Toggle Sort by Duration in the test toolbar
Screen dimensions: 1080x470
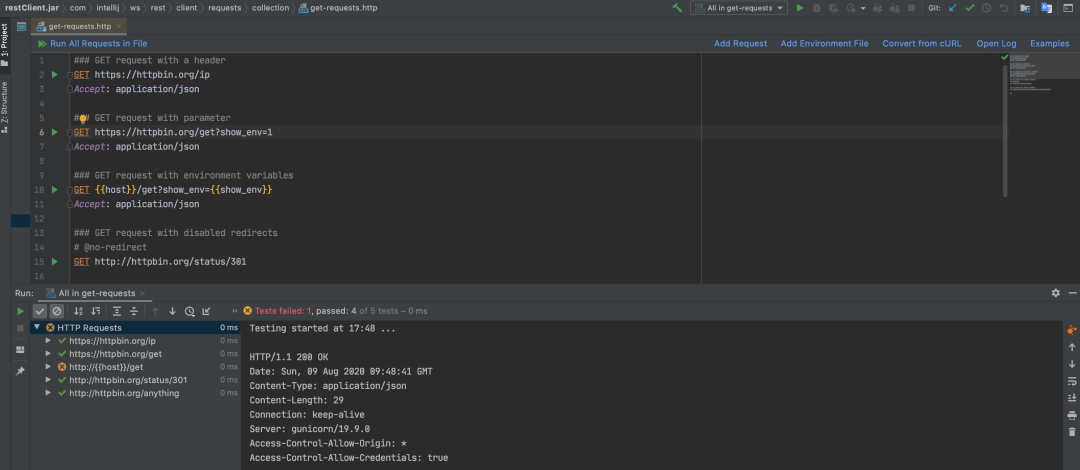[x=96, y=311]
